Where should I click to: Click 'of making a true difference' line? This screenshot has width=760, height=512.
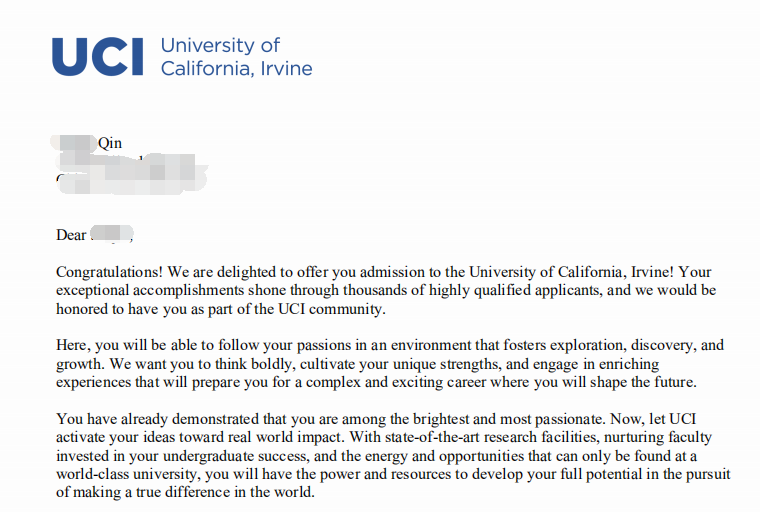click(x=151, y=492)
